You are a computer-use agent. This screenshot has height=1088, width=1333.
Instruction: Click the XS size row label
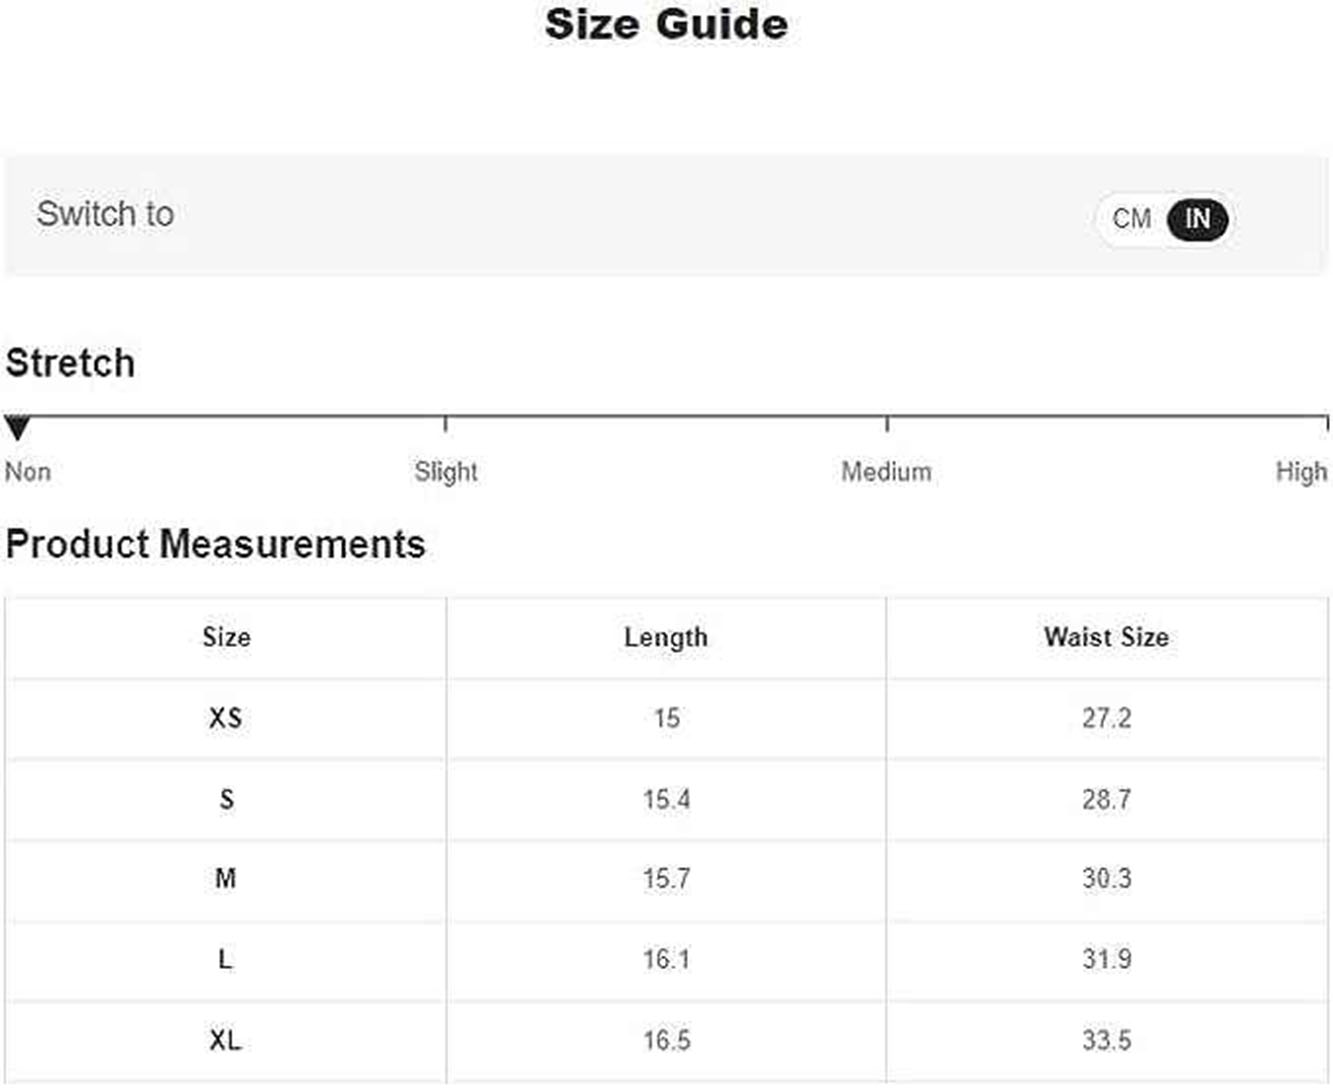click(226, 718)
